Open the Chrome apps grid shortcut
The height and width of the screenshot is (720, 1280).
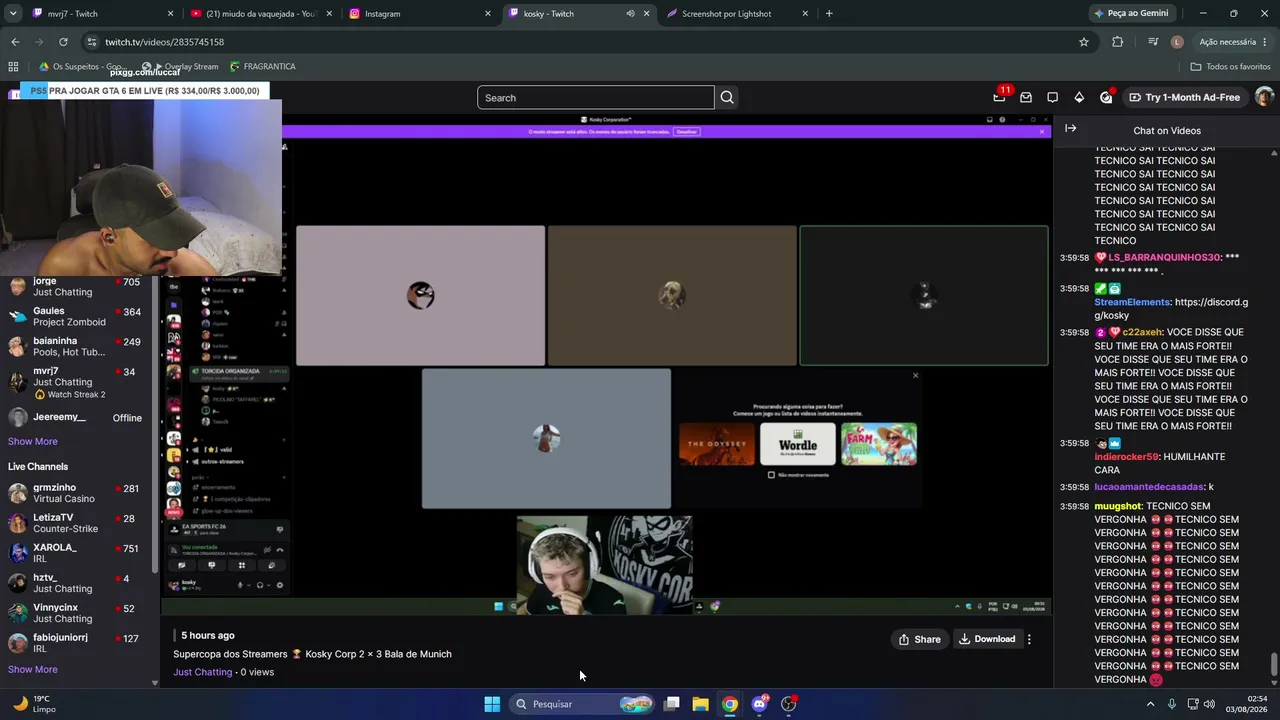pos(13,67)
